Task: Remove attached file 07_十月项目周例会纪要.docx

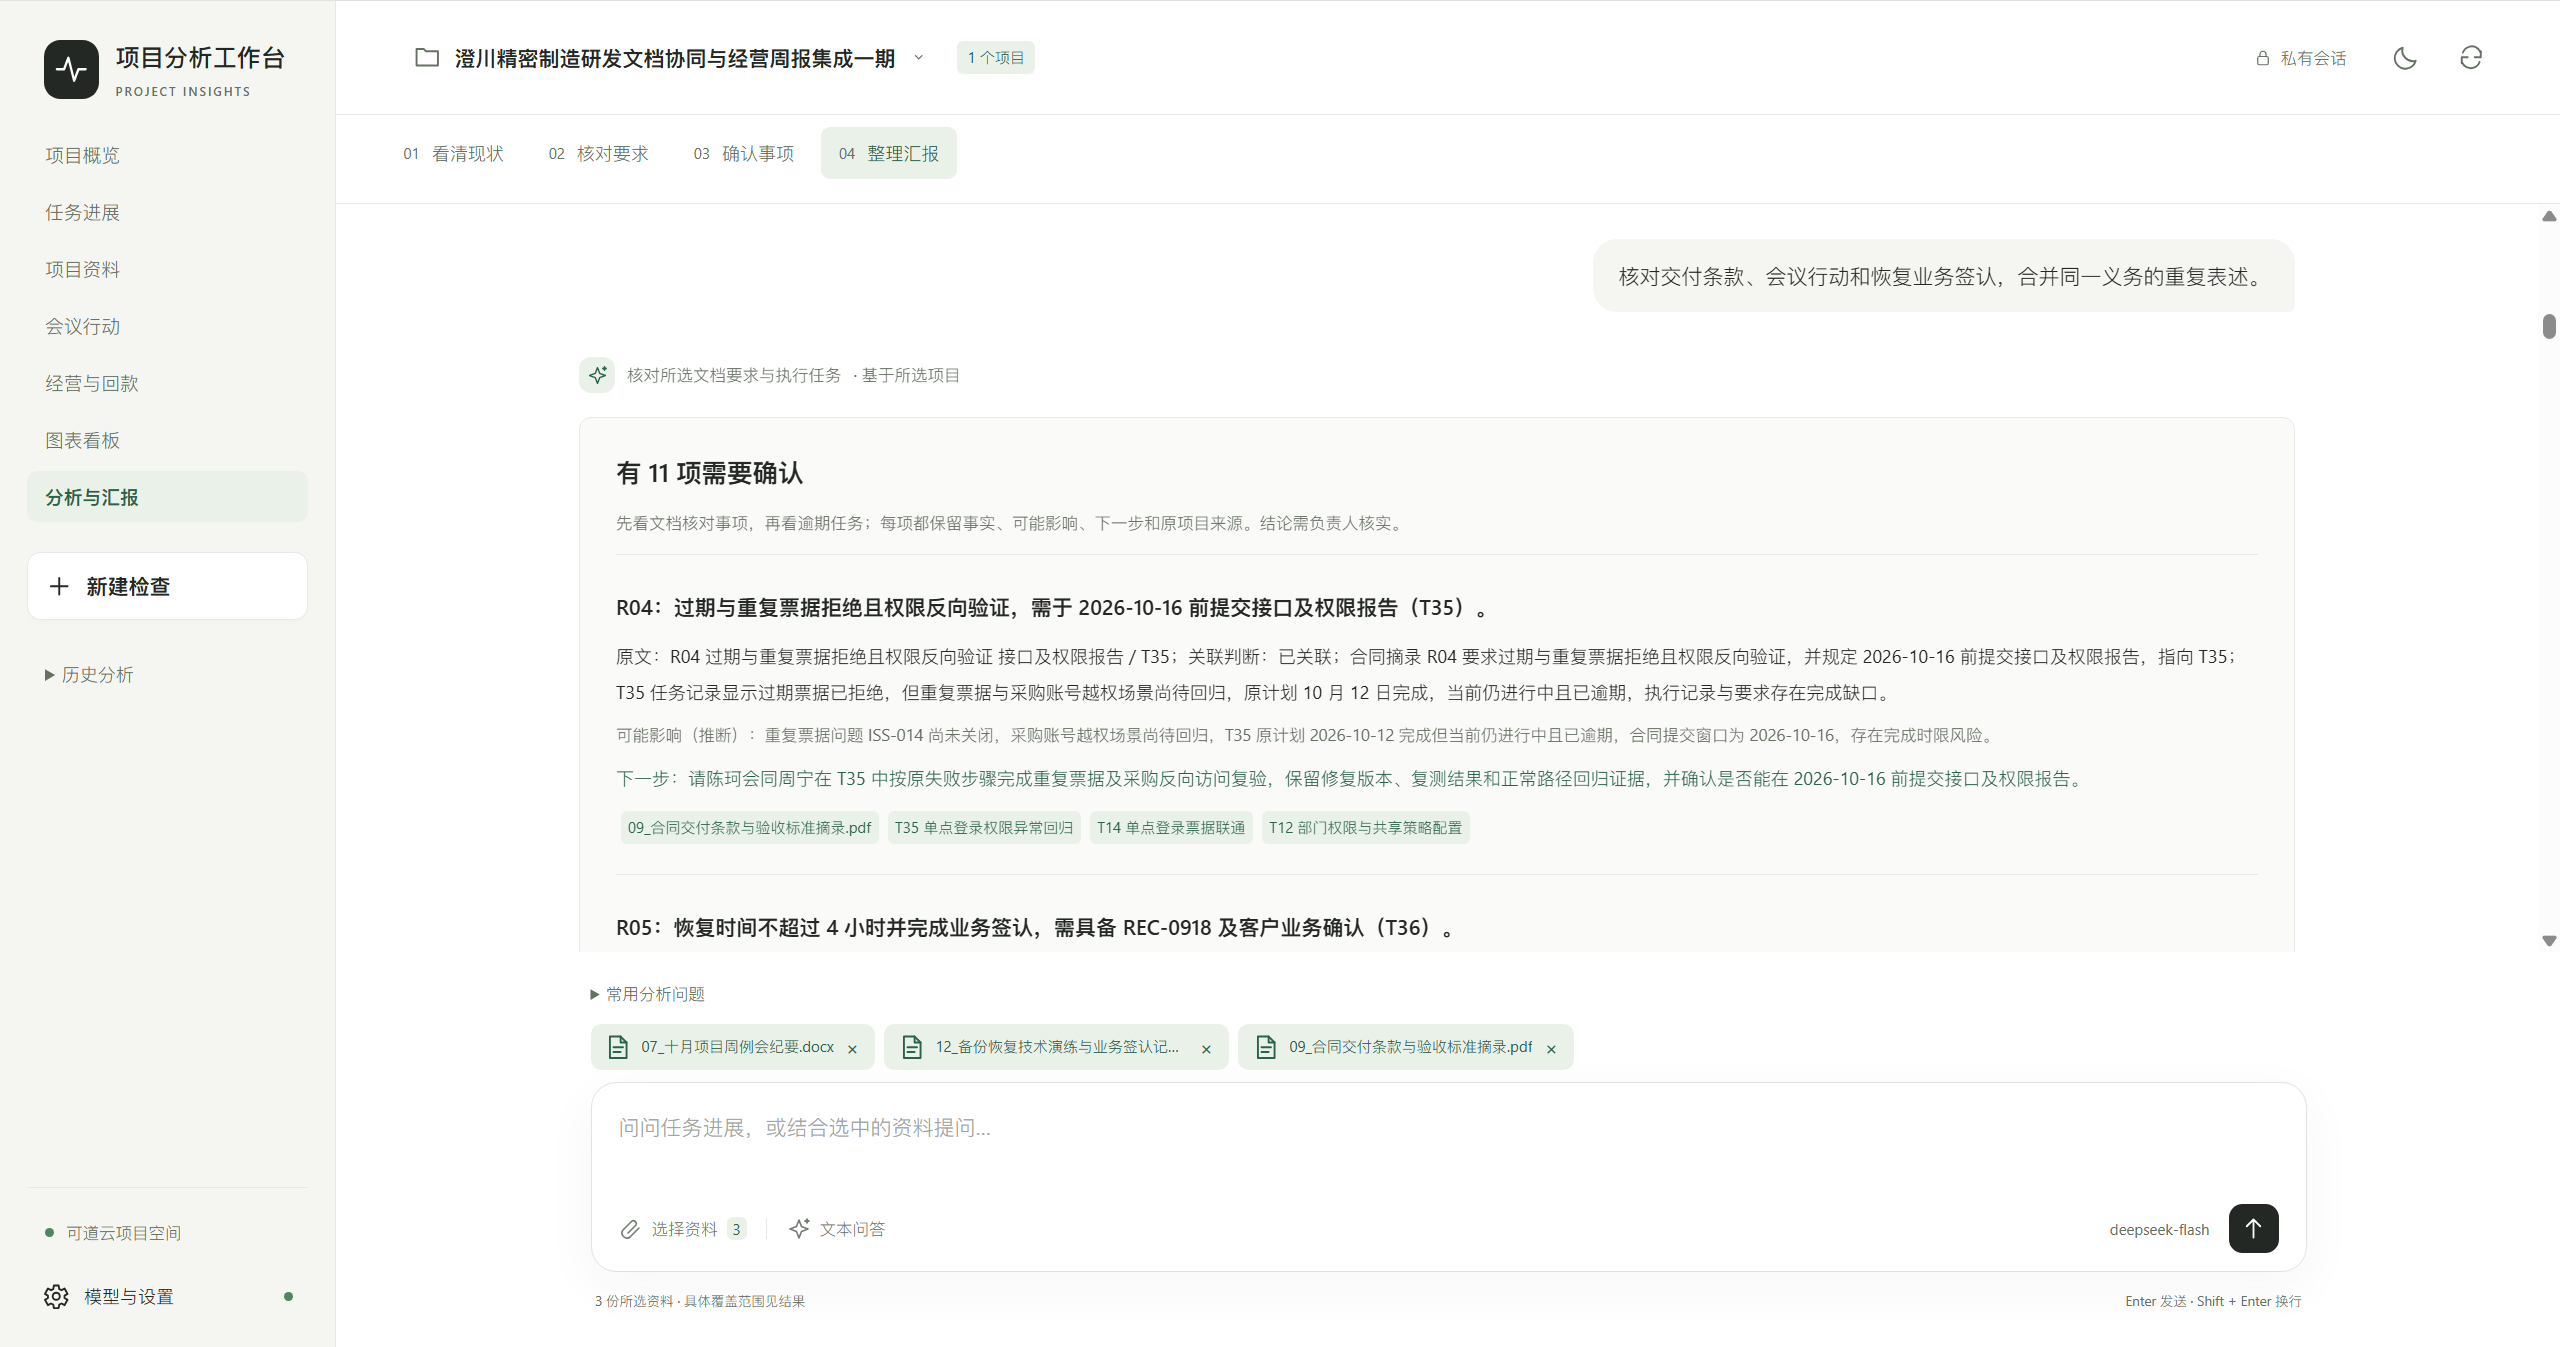Action: point(853,1048)
